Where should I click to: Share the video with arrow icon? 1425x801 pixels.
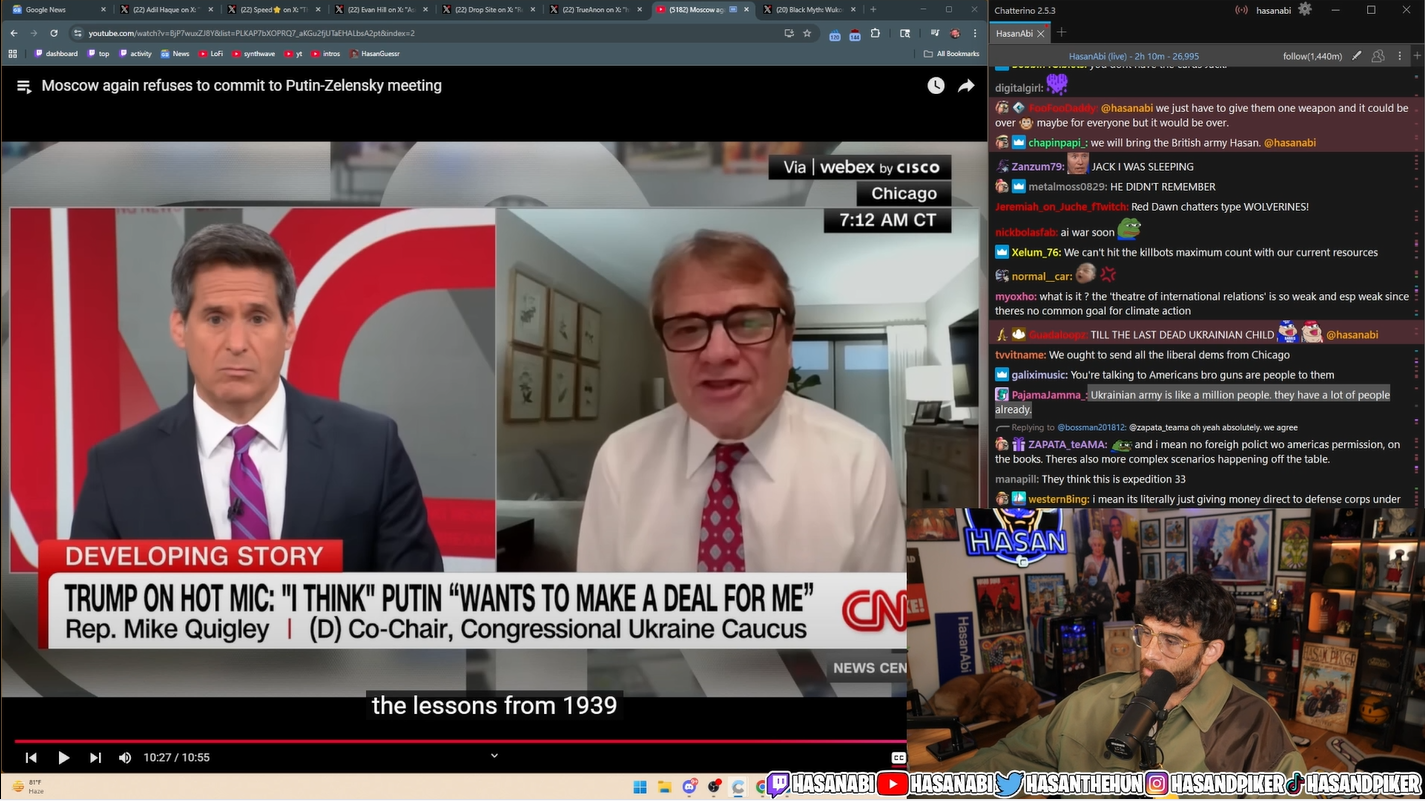[966, 86]
